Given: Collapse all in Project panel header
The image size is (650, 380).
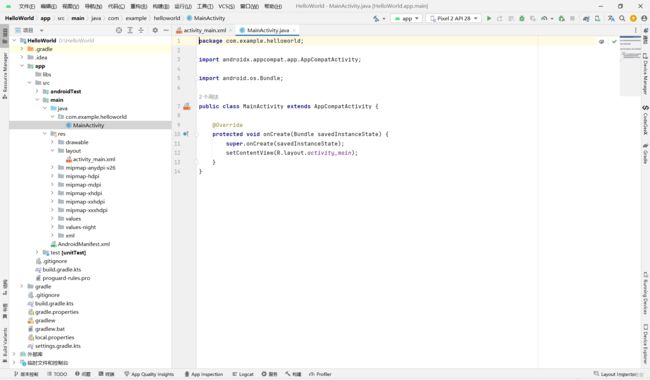Looking at the screenshot, I should 141,30.
